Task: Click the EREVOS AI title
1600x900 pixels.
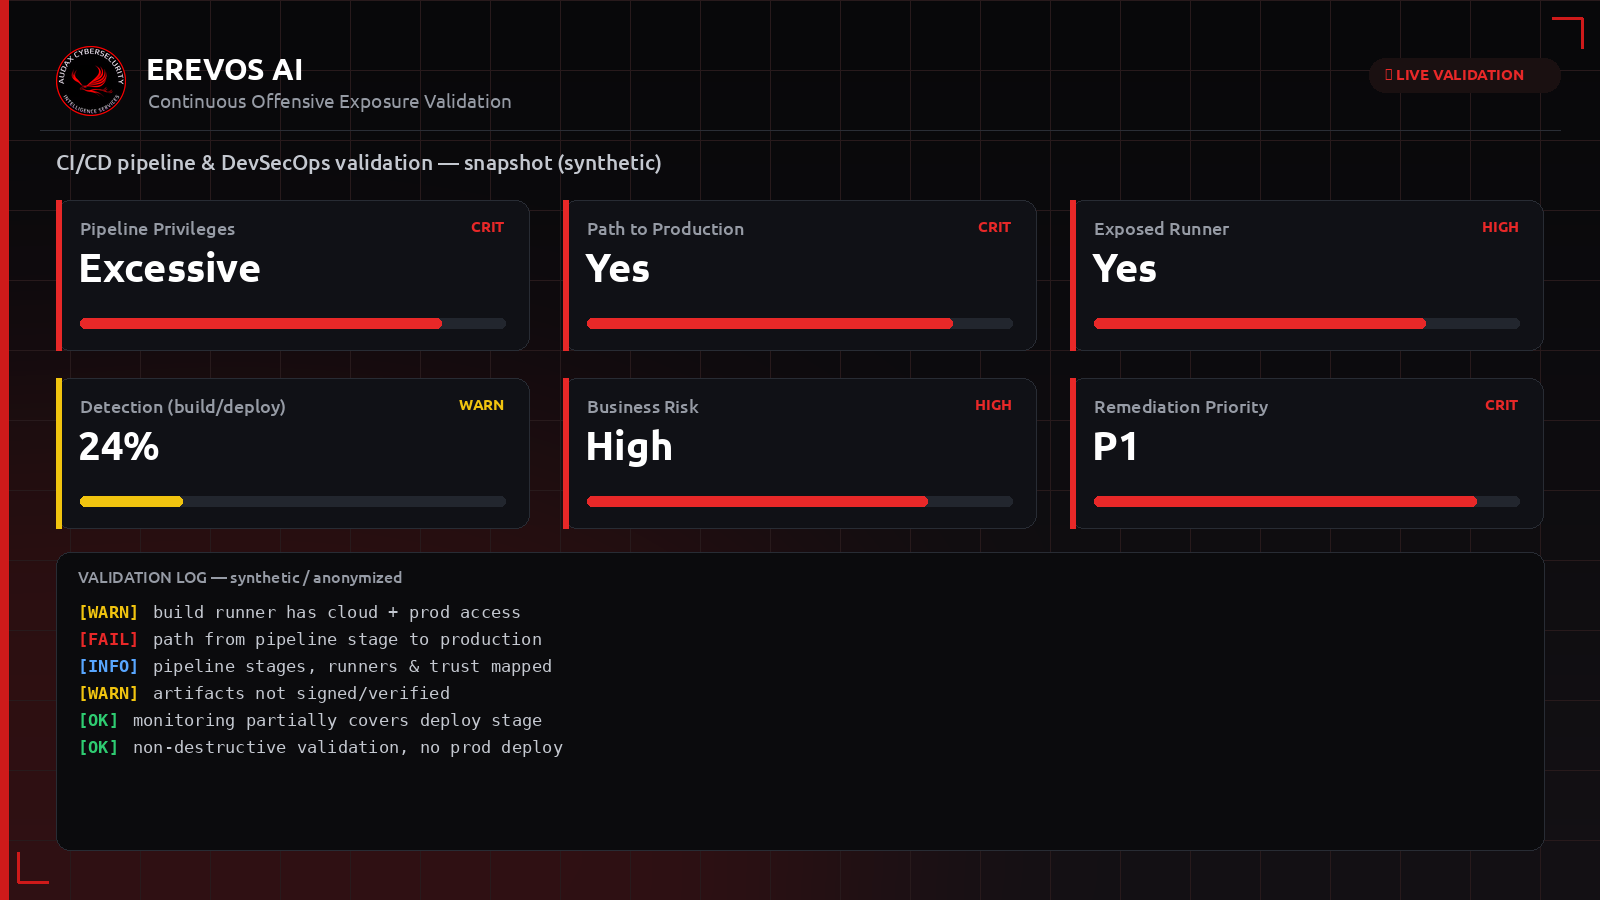Action: click(x=225, y=70)
